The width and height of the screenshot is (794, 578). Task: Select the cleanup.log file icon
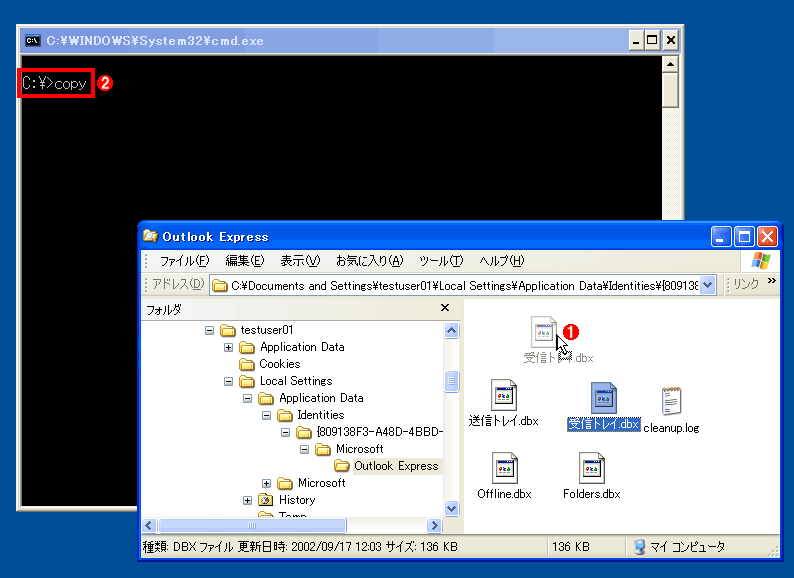click(x=671, y=401)
